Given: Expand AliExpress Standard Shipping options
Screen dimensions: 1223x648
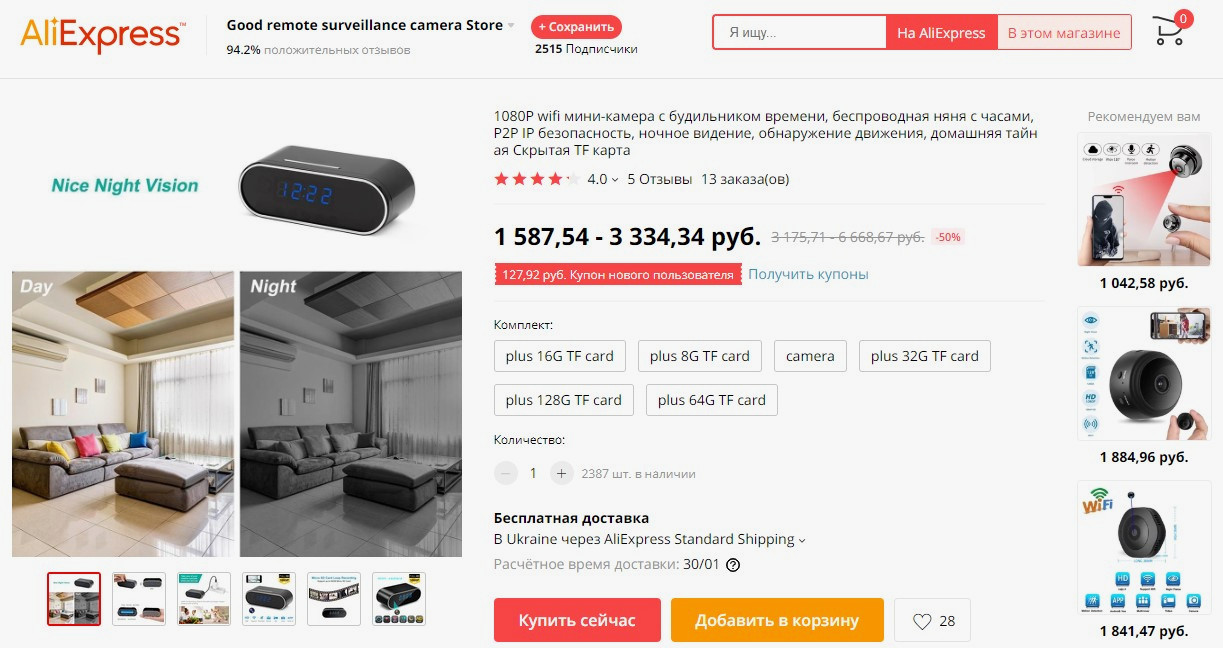Looking at the screenshot, I should coord(802,540).
